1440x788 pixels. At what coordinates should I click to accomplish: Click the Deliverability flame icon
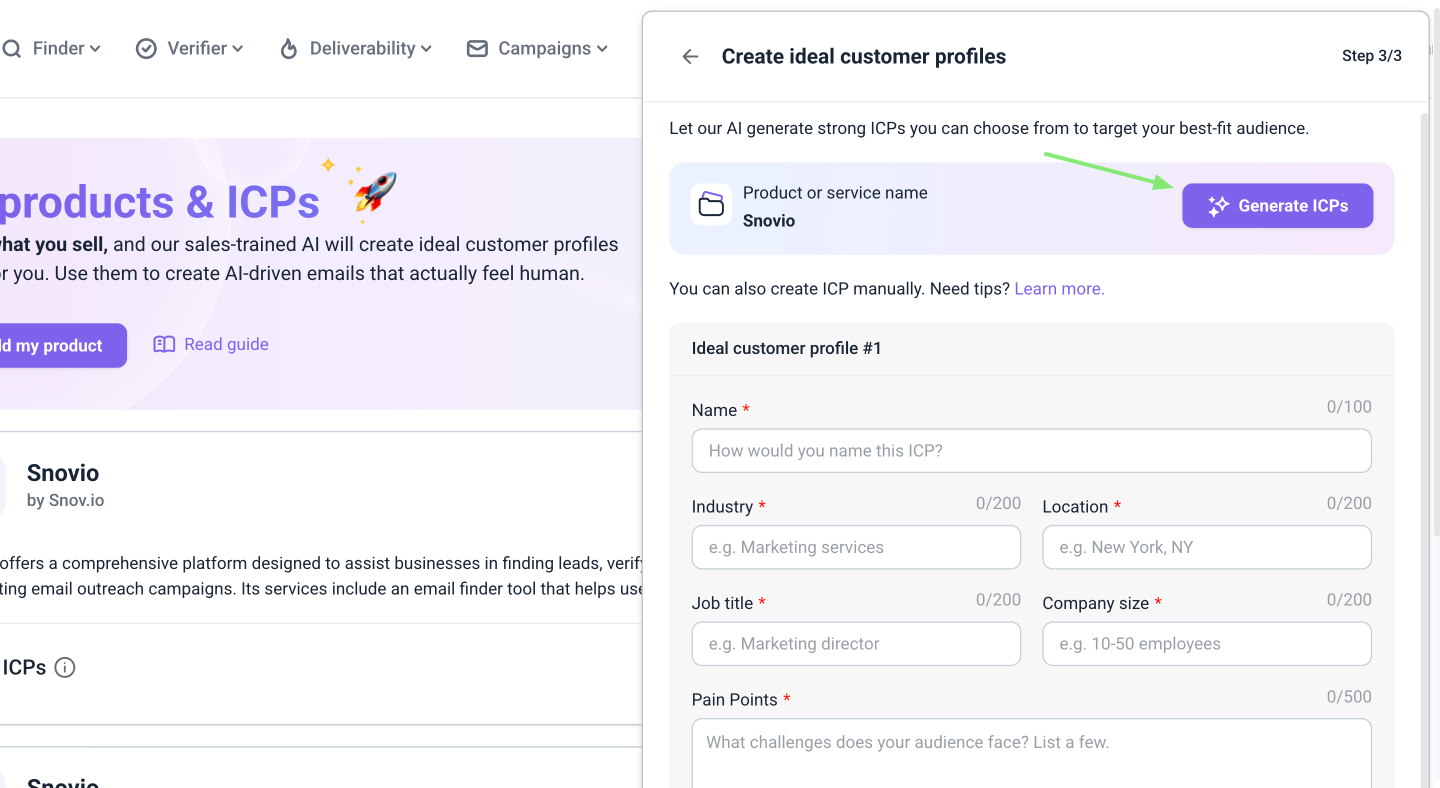(x=289, y=48)
